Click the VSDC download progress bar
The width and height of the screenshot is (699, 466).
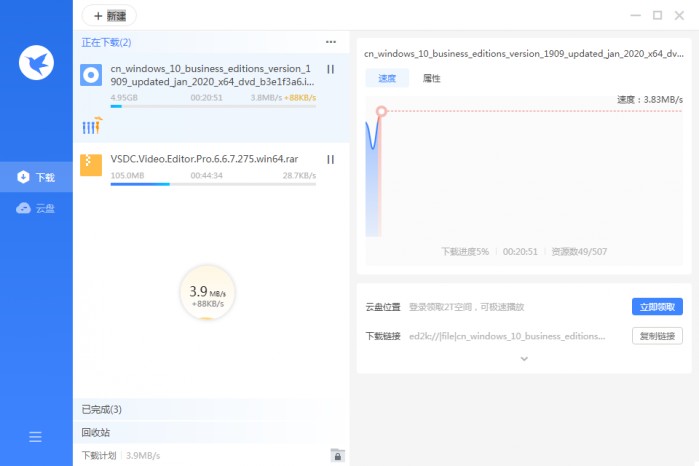tap(213, 184)
